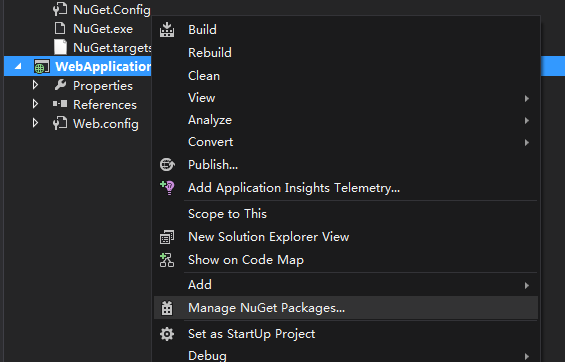The width and height of the screenshot is (565, 362).
Task: Open the View submenu arrow
Action: coord(527,98)
